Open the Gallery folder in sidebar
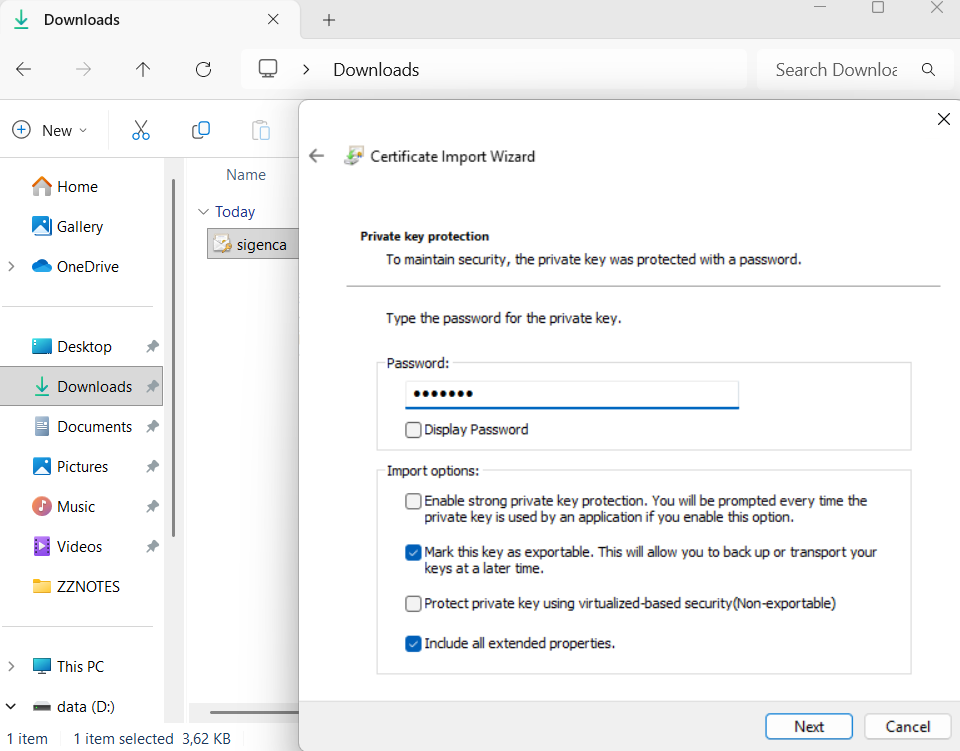Screen dimensions: 960x751 coord(79,227)
